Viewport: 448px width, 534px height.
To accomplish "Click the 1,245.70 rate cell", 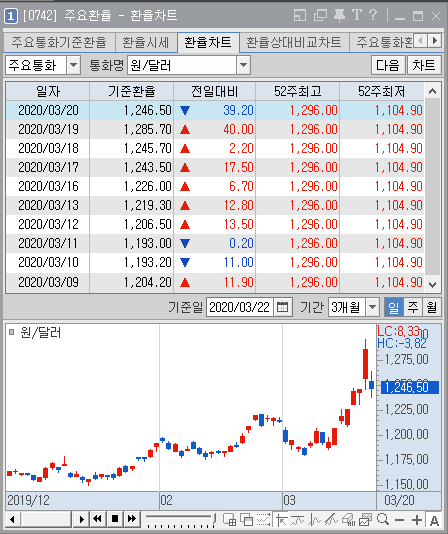I will click(132, 148).
